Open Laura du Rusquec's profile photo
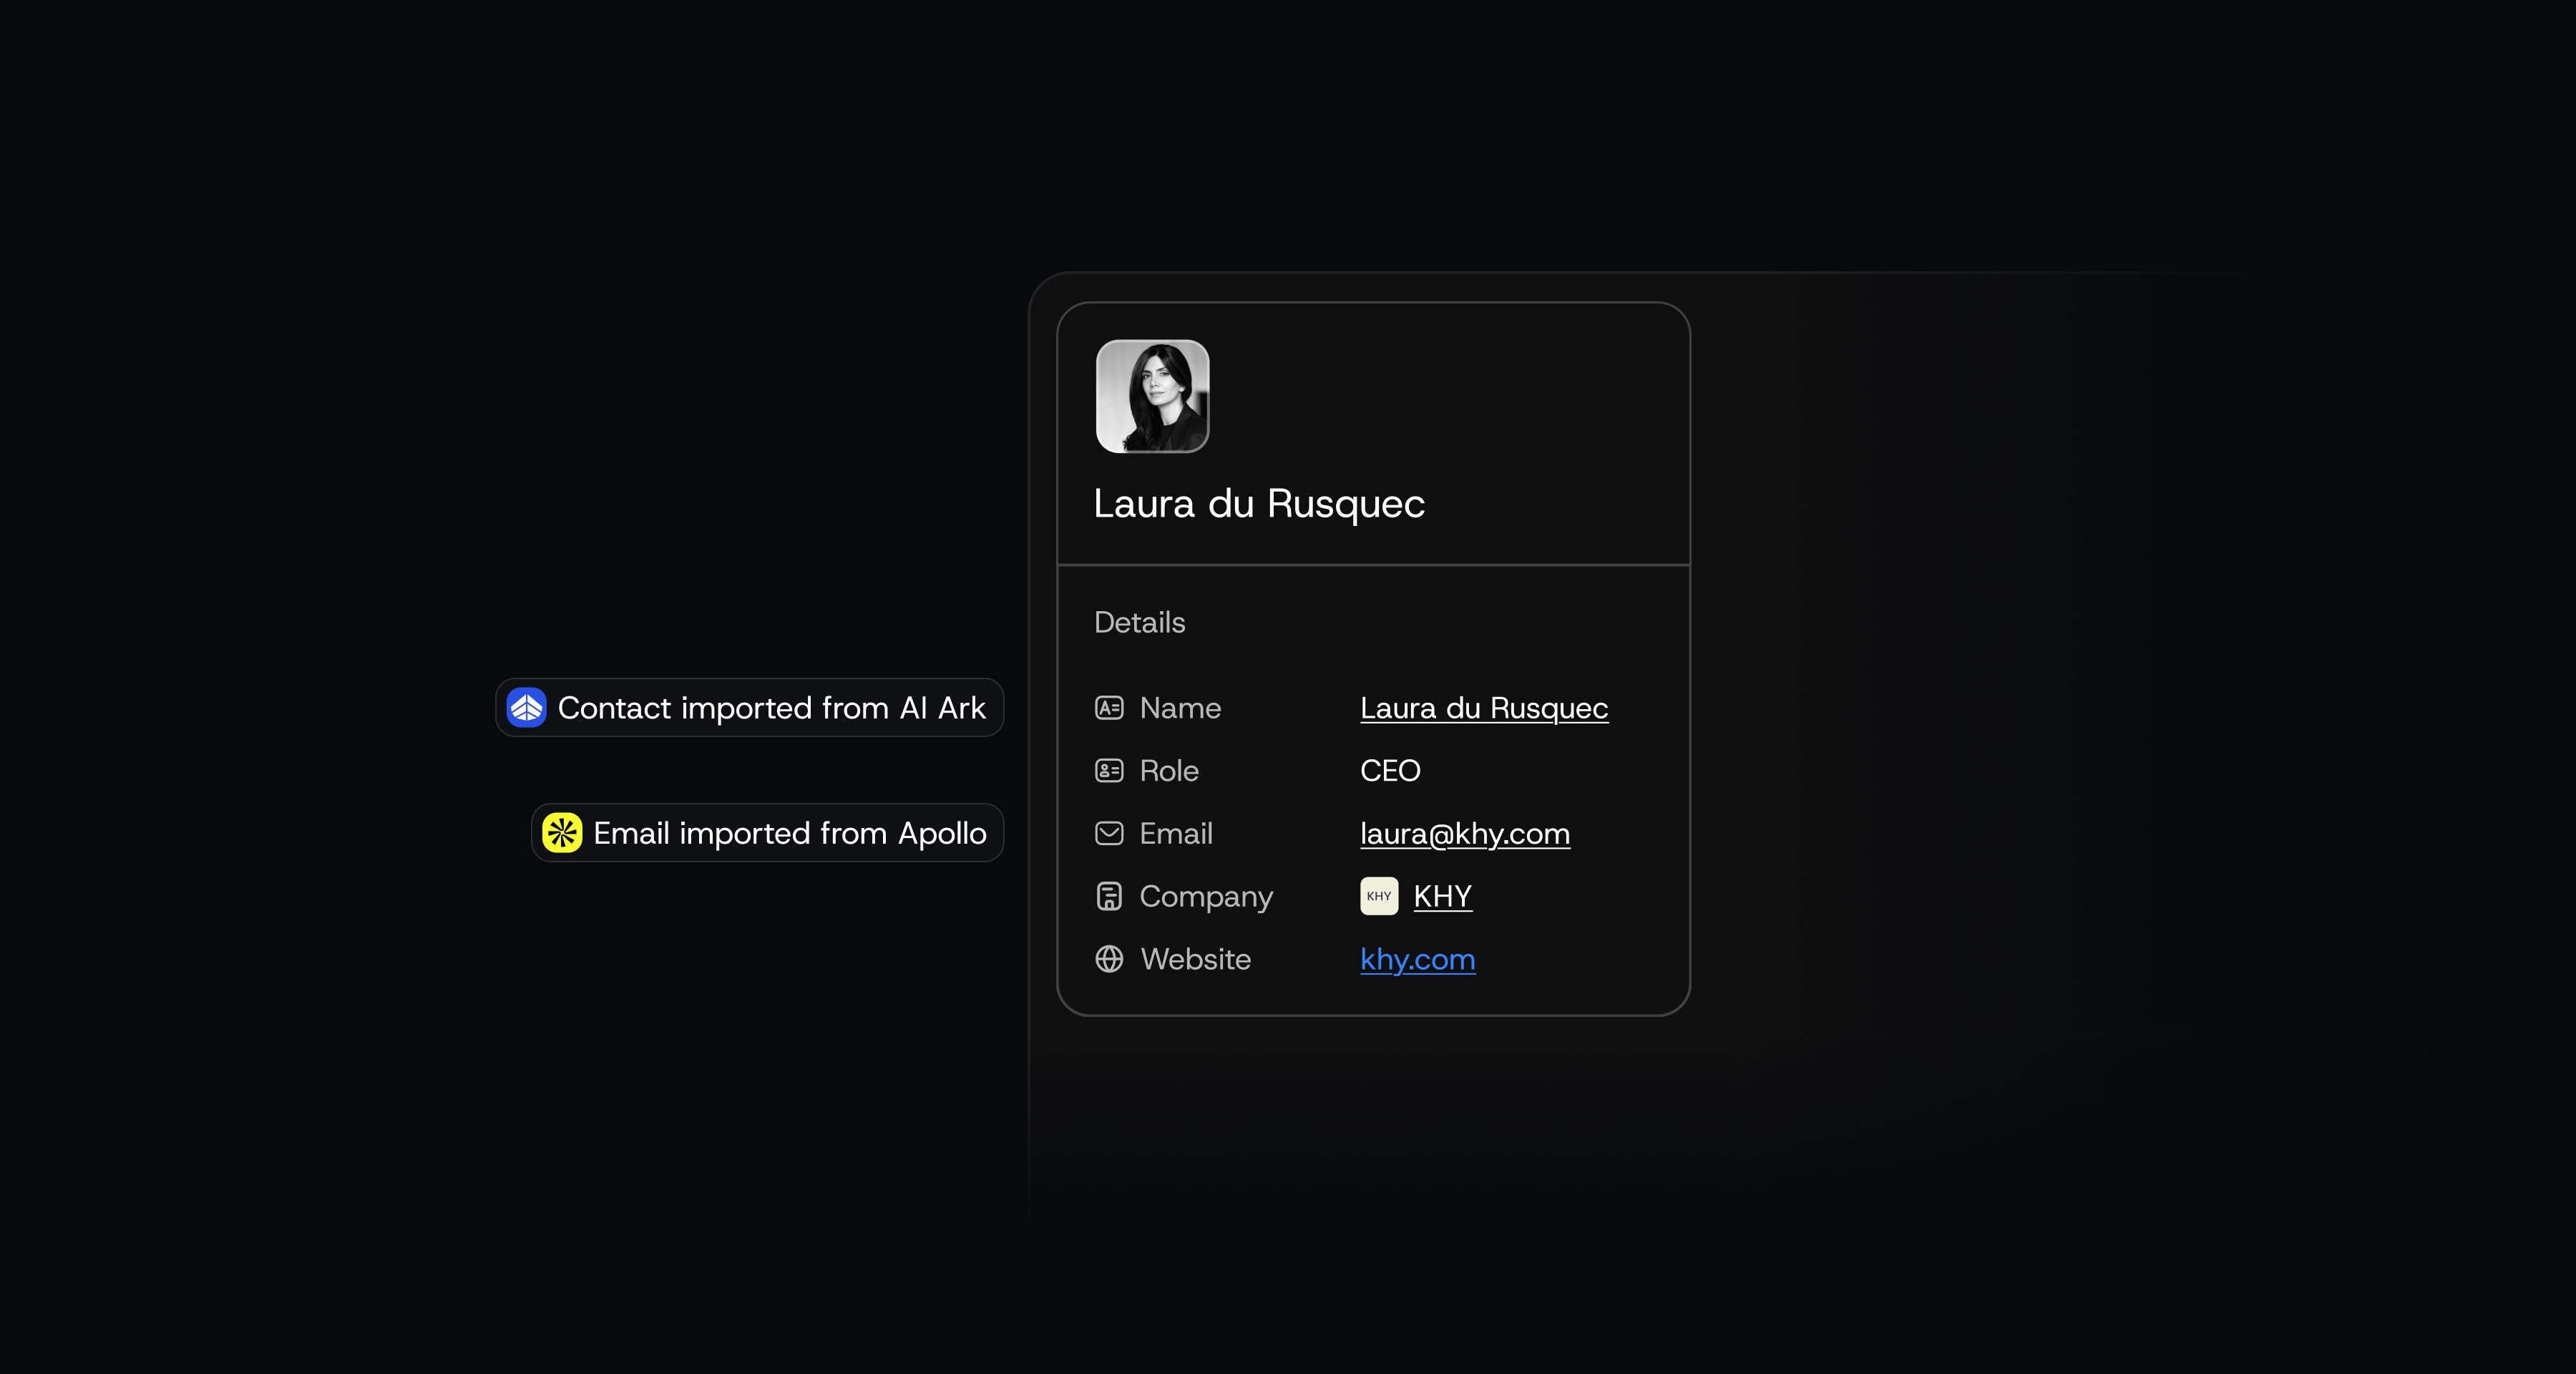Screen dimensions: 2576x1374 pos(1153,396)
